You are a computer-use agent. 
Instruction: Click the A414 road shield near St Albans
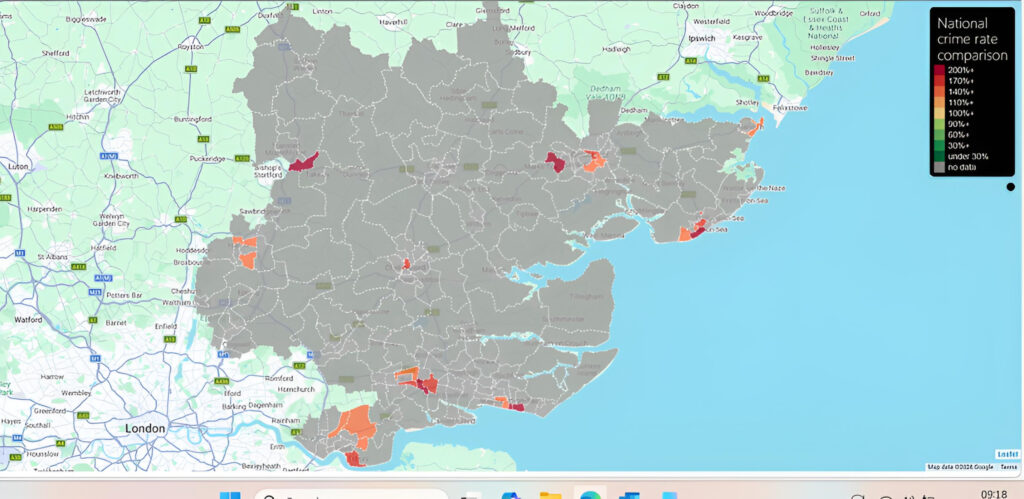(x=79, y=266)
